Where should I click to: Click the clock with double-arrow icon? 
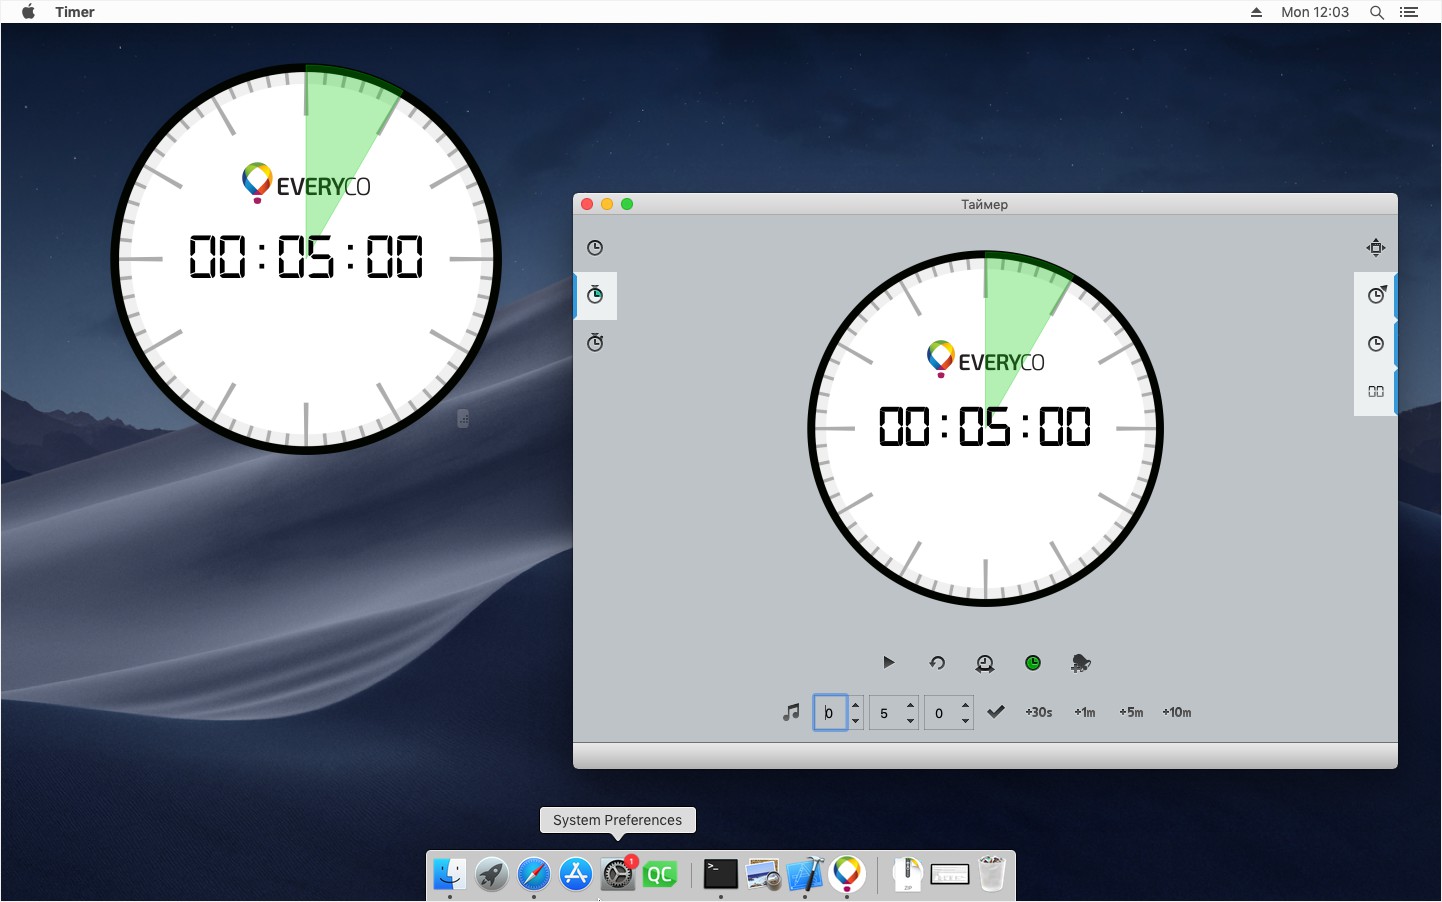[985, 663]
